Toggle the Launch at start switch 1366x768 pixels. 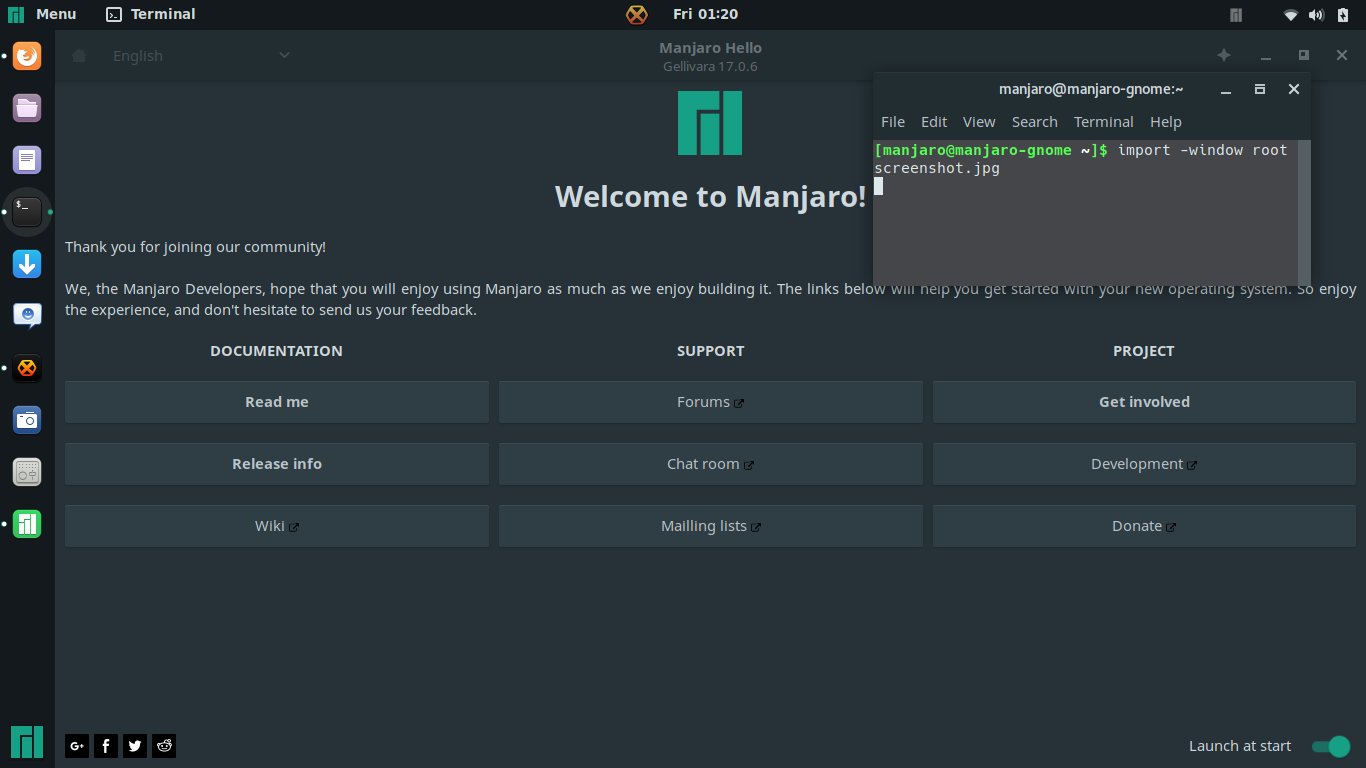click(1331, 746)
